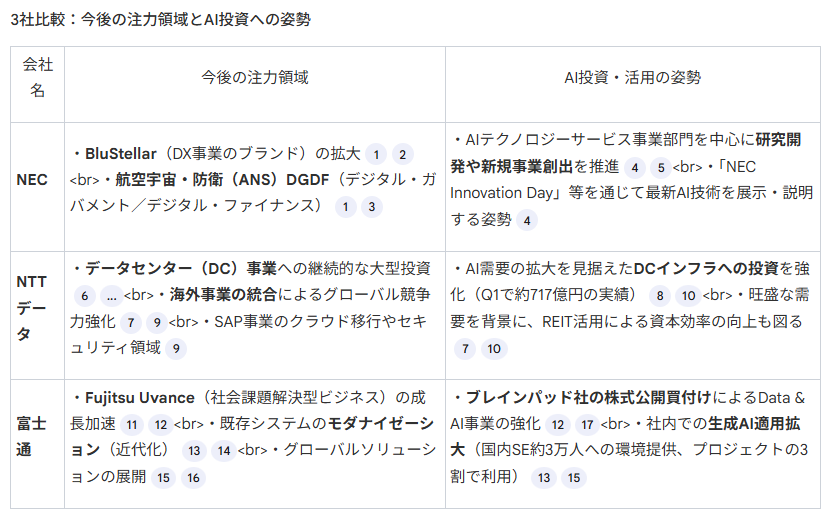Select the NEC row label
The width and height of the screenshot is (834, 528).
pos(32,180)
